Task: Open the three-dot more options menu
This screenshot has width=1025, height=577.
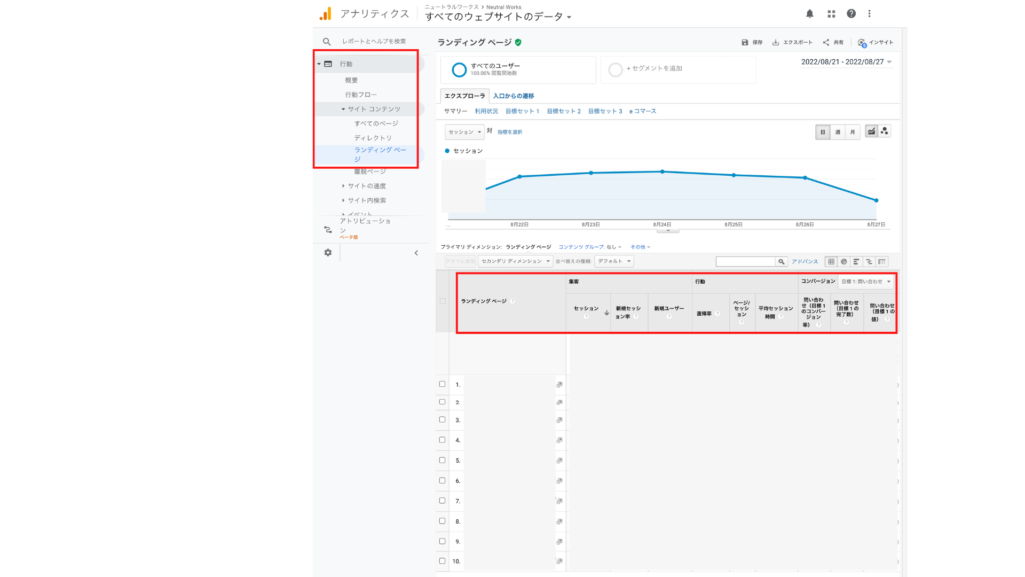Action: click(x=870, y=14)
